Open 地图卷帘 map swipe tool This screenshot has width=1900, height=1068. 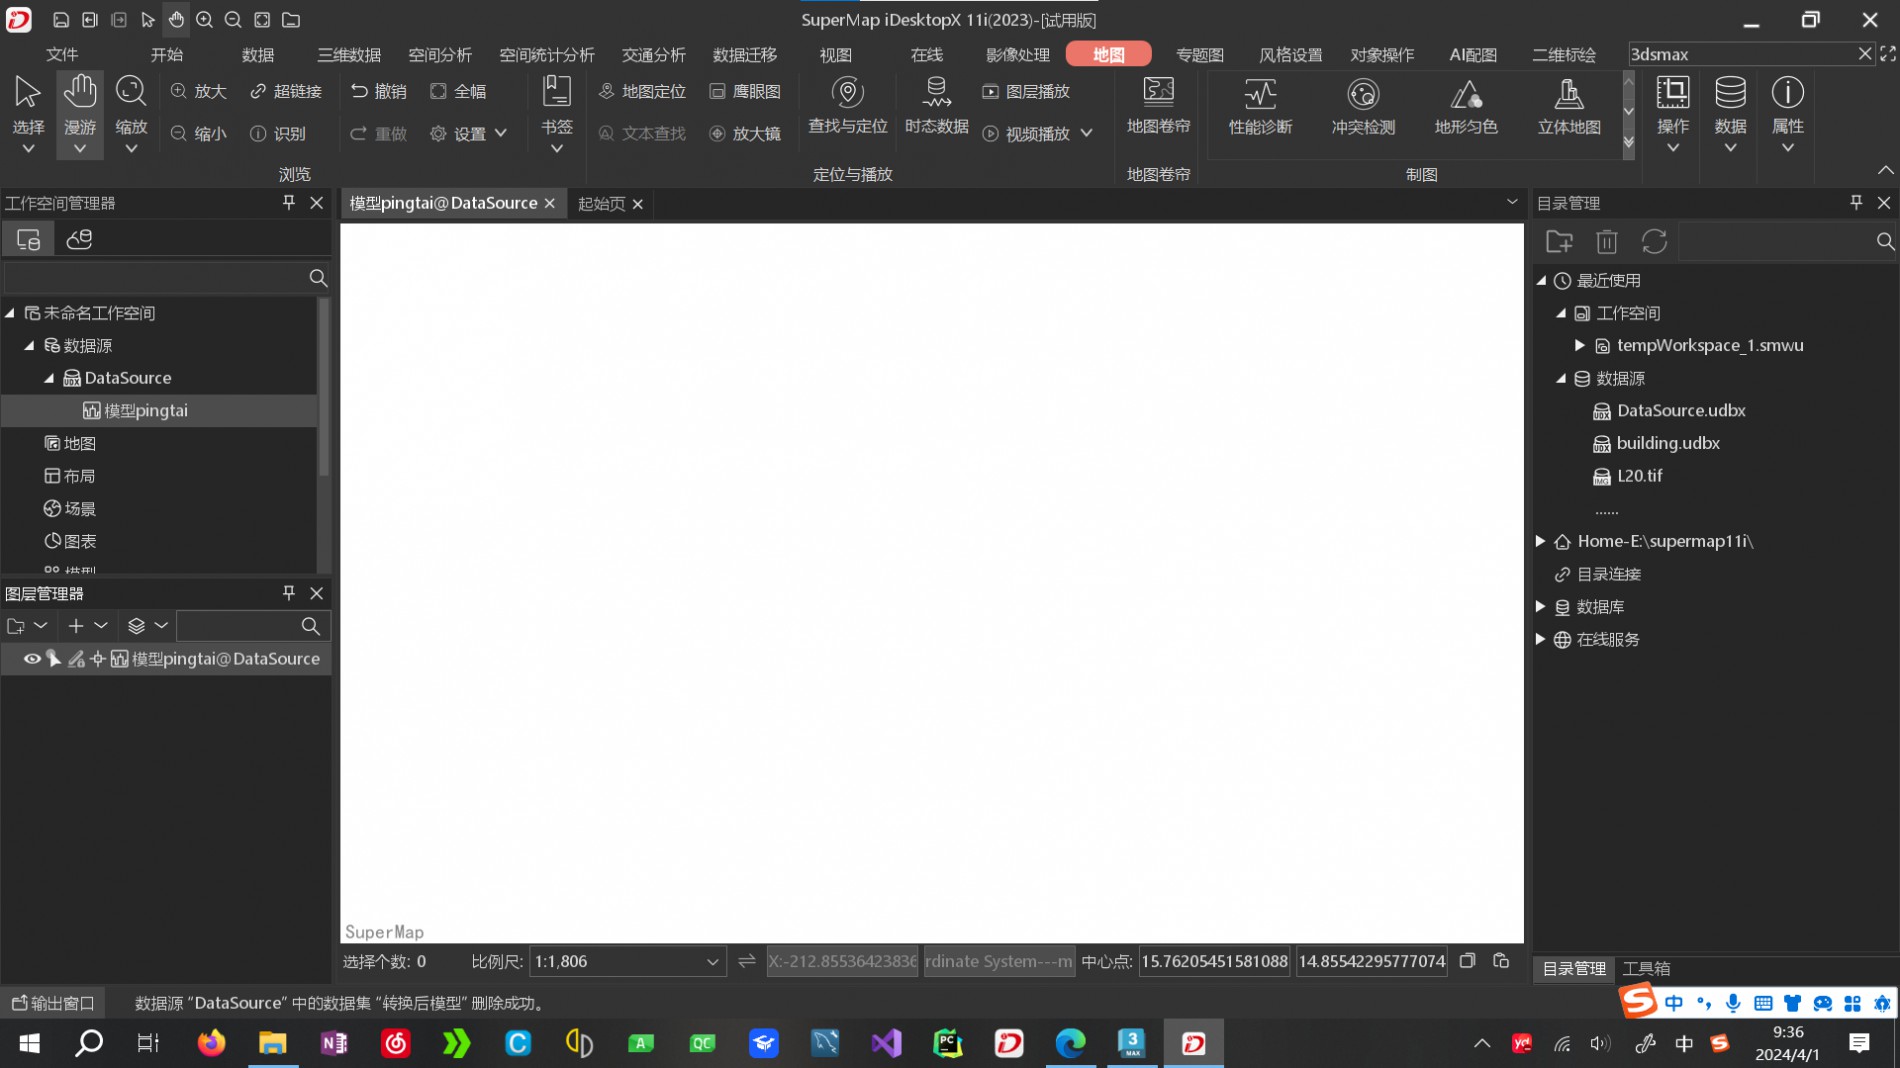click(x=1158, y=106)
